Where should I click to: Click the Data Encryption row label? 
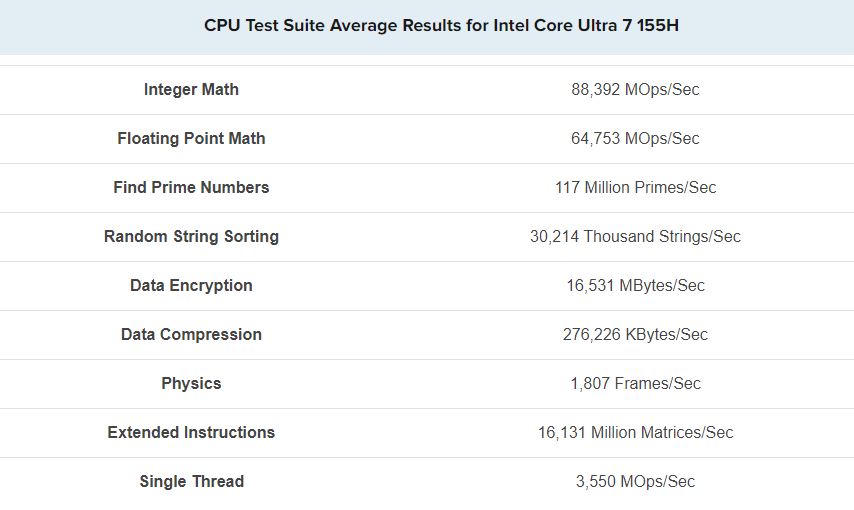[x=191, y=285]
